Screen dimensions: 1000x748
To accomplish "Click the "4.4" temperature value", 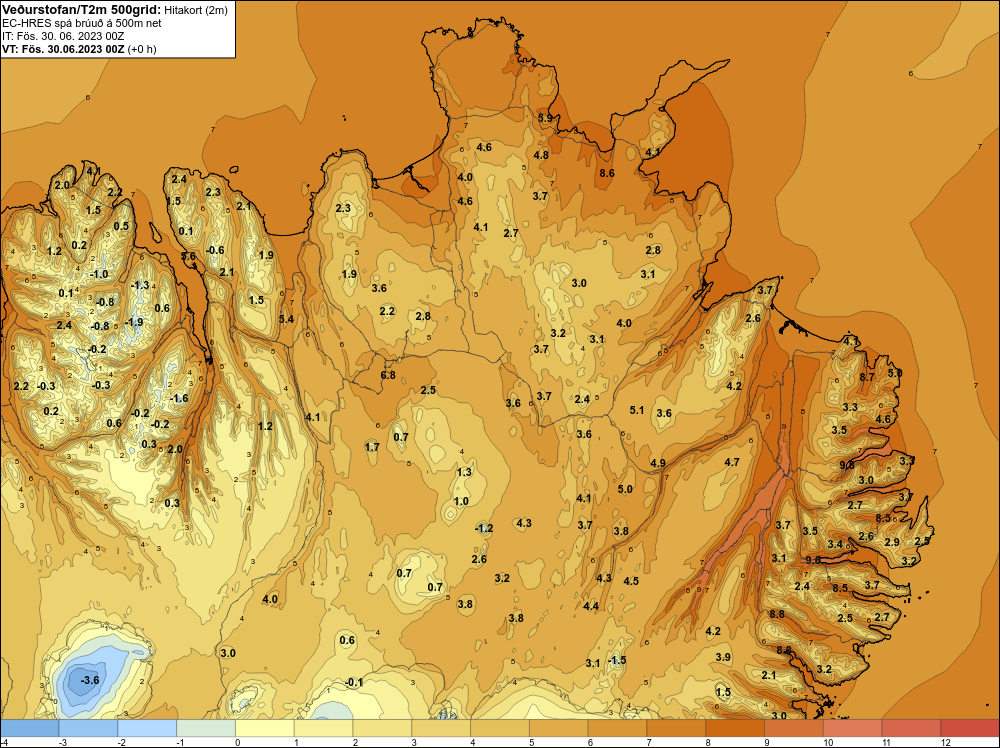I will click(x=591, y=606).
